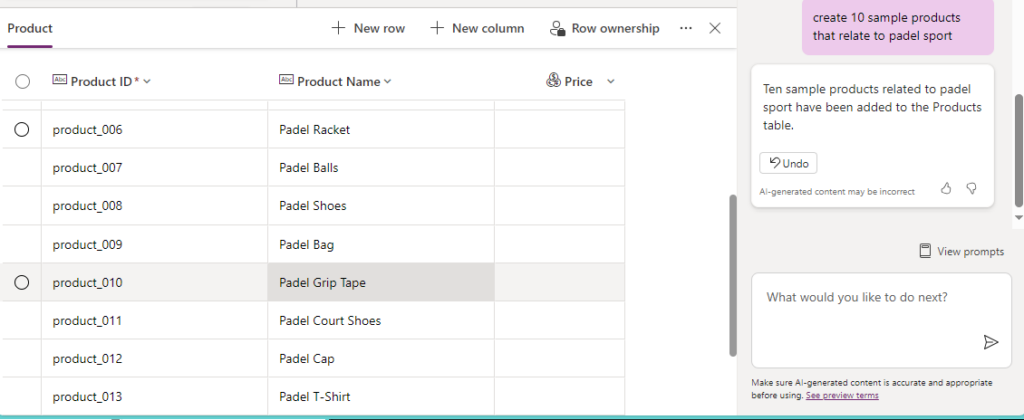
Task: Click the product_006 ID cell
Action: click(x=154, y=129)
